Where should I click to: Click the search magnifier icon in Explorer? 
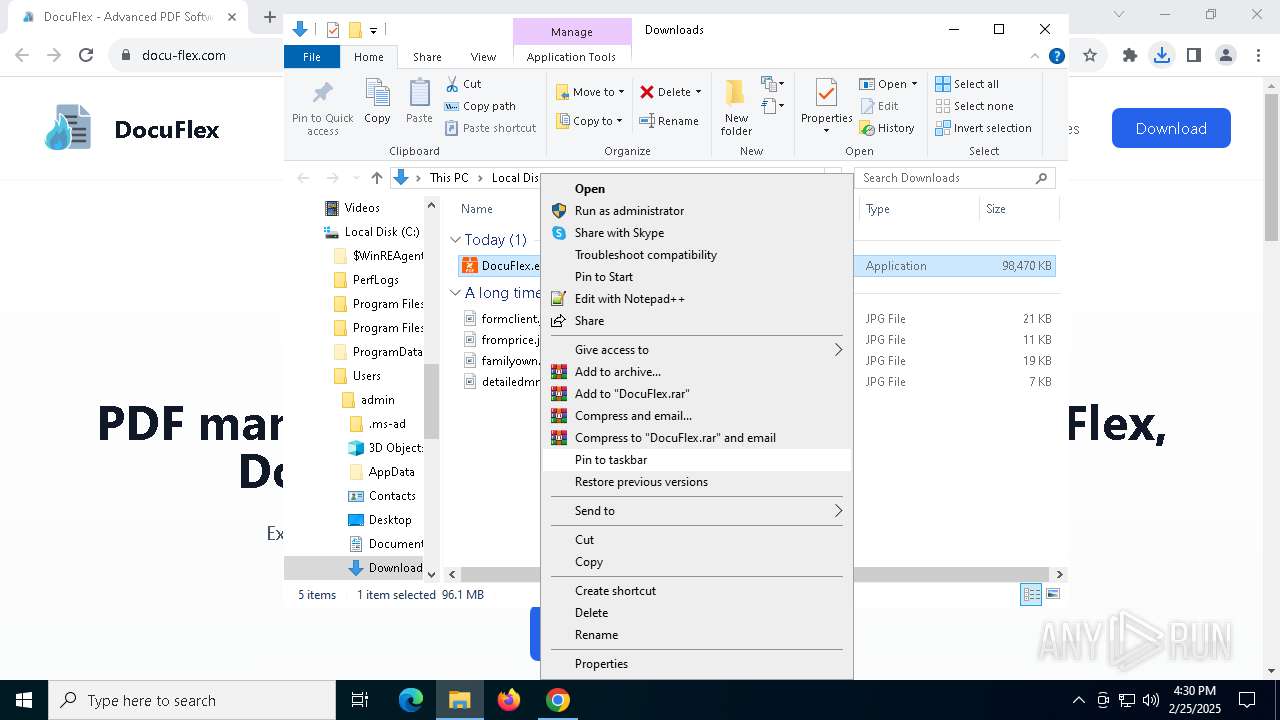1041,178
